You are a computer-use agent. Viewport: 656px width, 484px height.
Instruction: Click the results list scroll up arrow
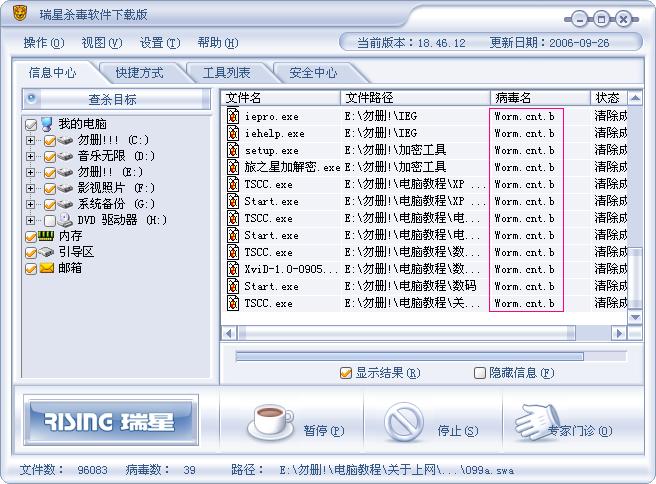click(635, 98)
